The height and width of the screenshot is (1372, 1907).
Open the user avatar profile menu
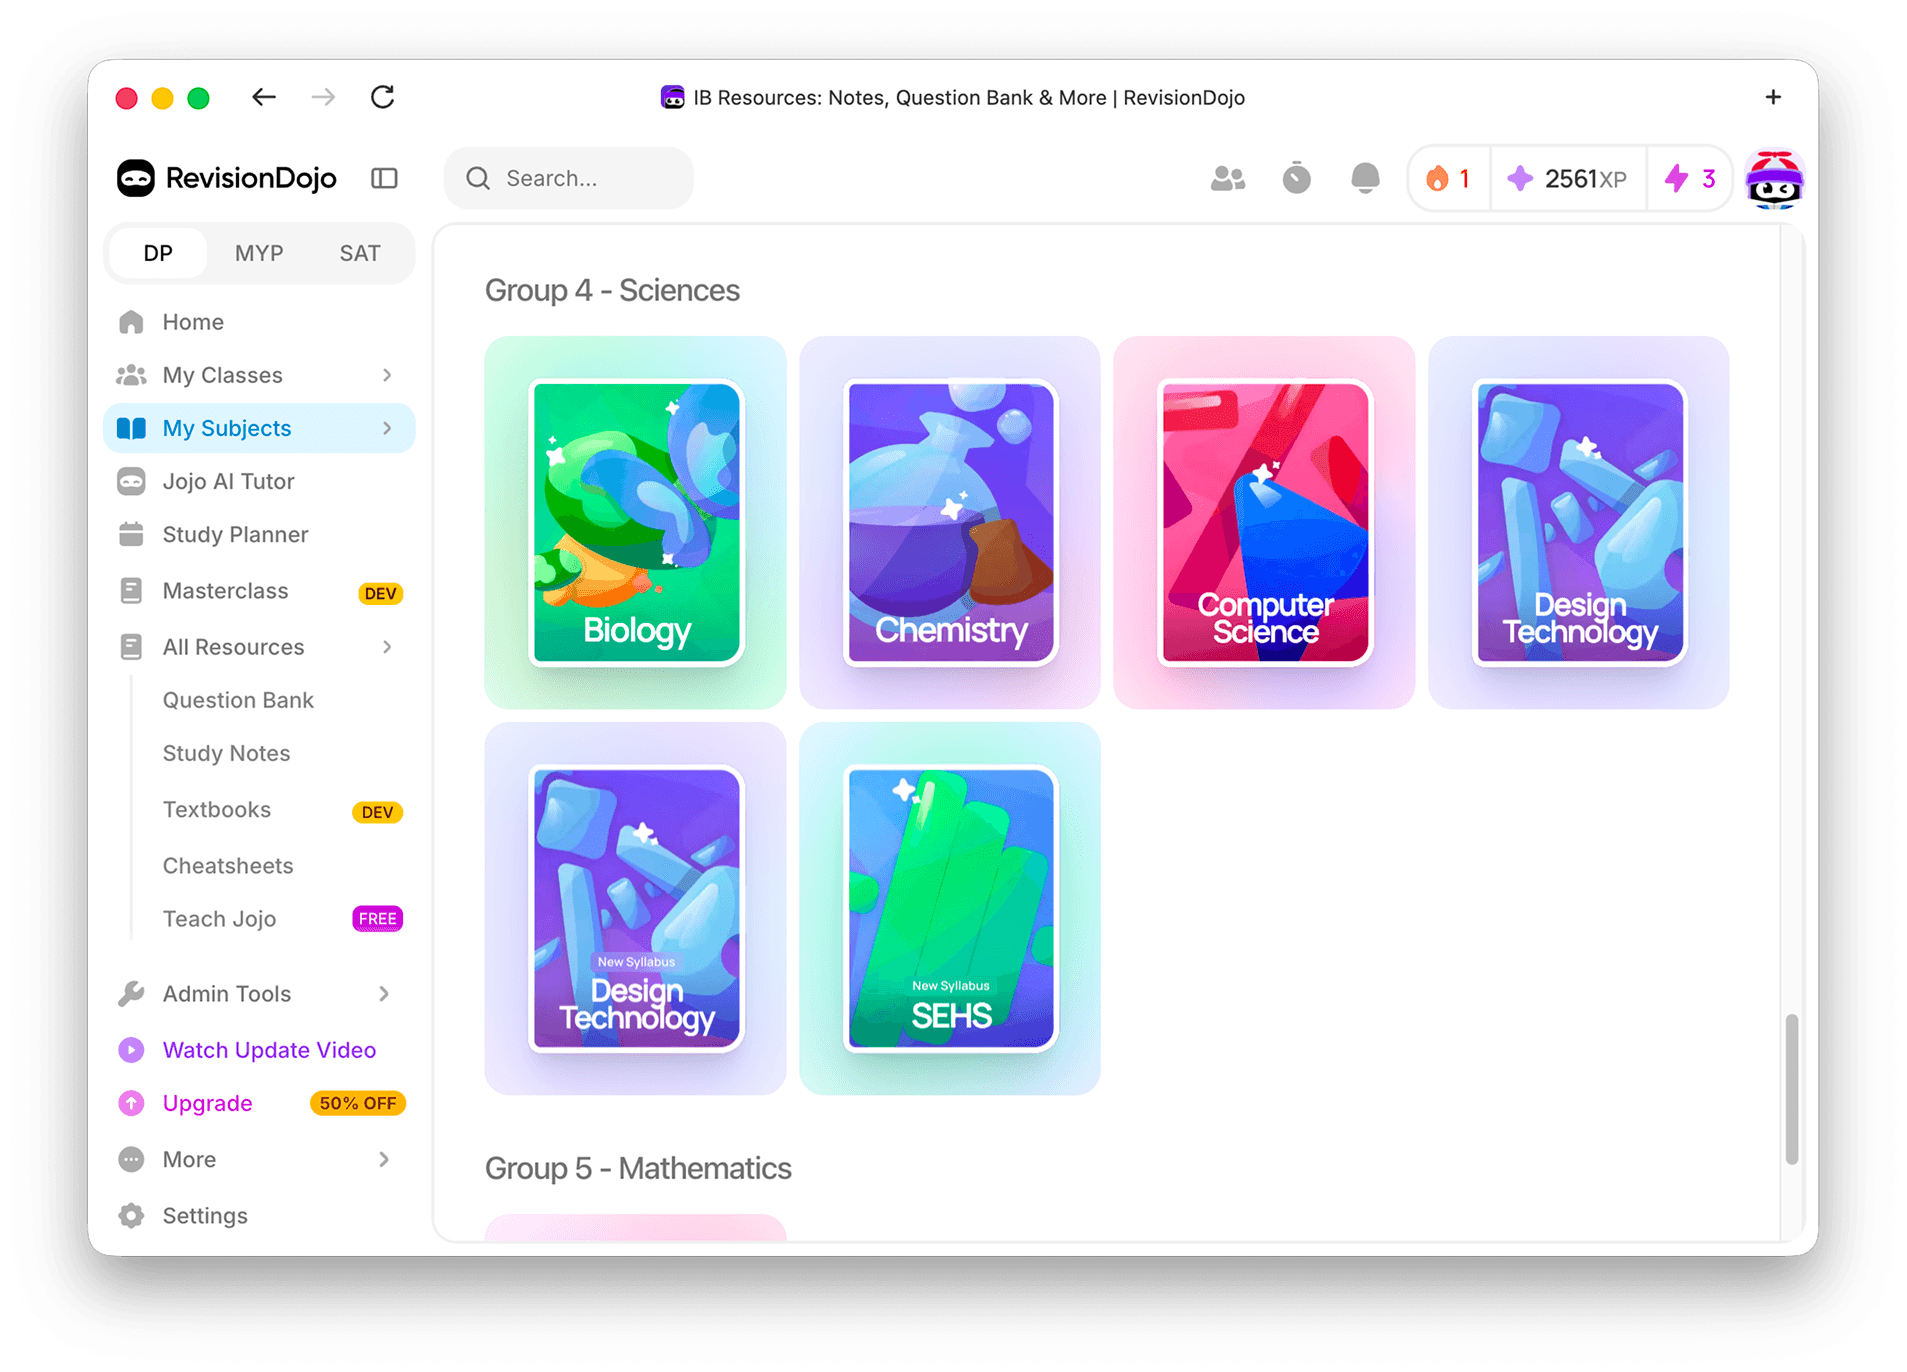click(x=1774, y=180)
